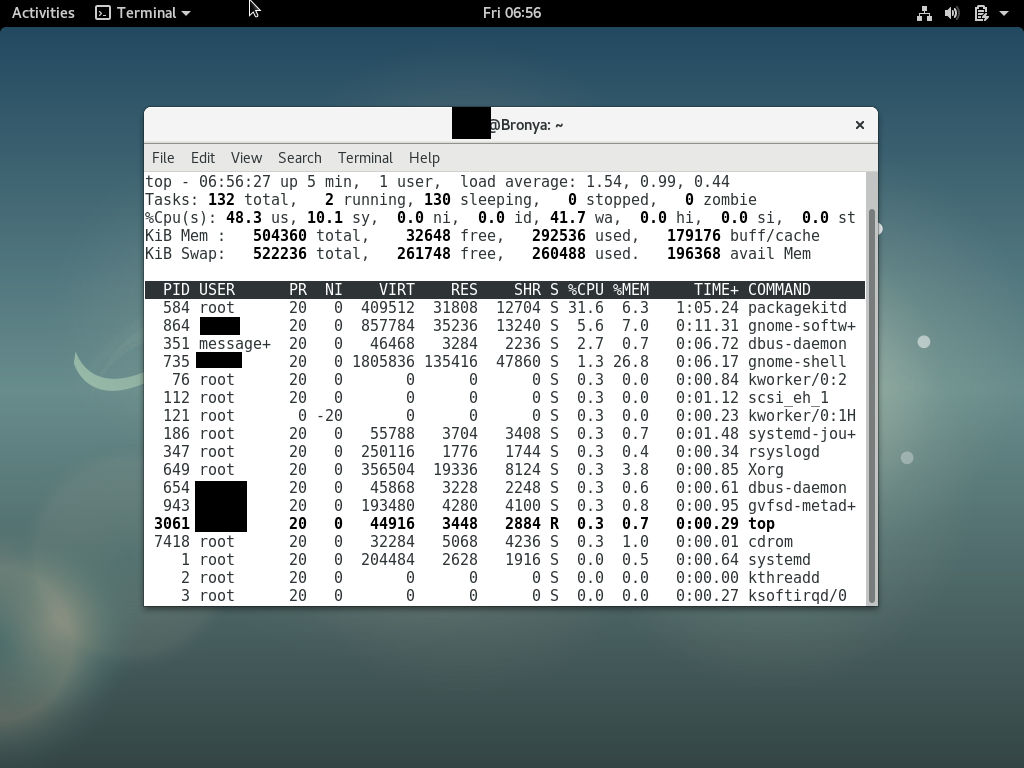Click the network status icon in top bar

(x=924, y=13)
